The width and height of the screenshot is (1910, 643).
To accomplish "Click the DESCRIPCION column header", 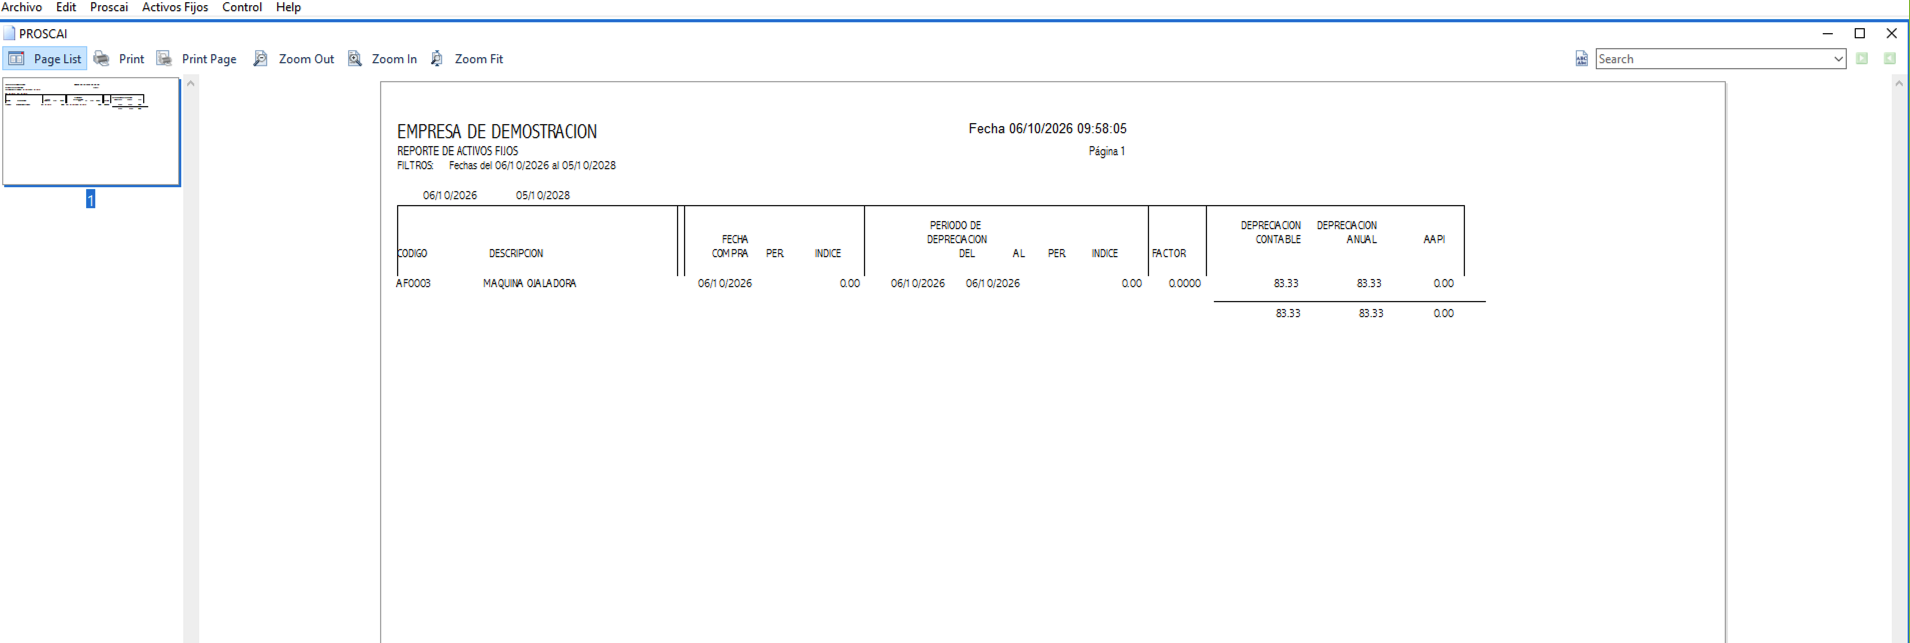I will pos(516,254).
